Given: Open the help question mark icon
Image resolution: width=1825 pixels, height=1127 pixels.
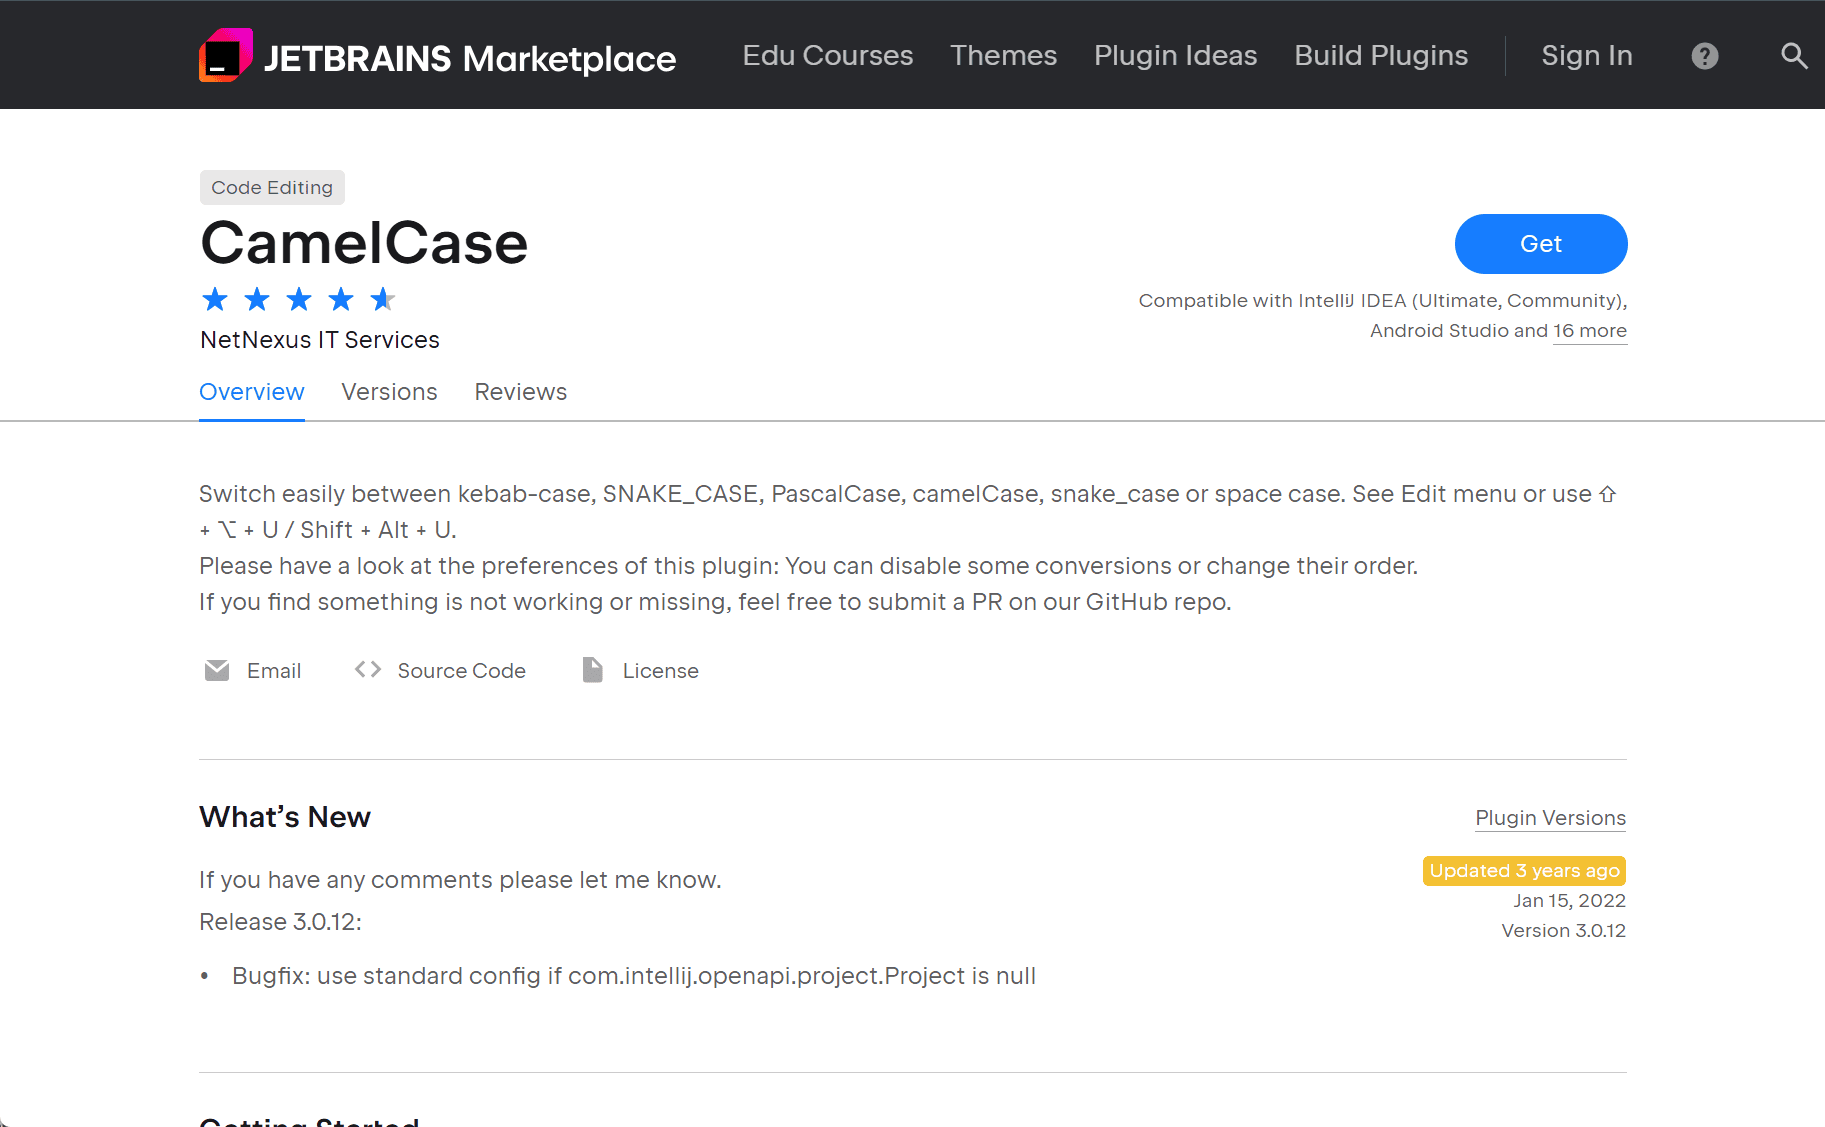Looking at the screenshot, I should click(1704, 56).
